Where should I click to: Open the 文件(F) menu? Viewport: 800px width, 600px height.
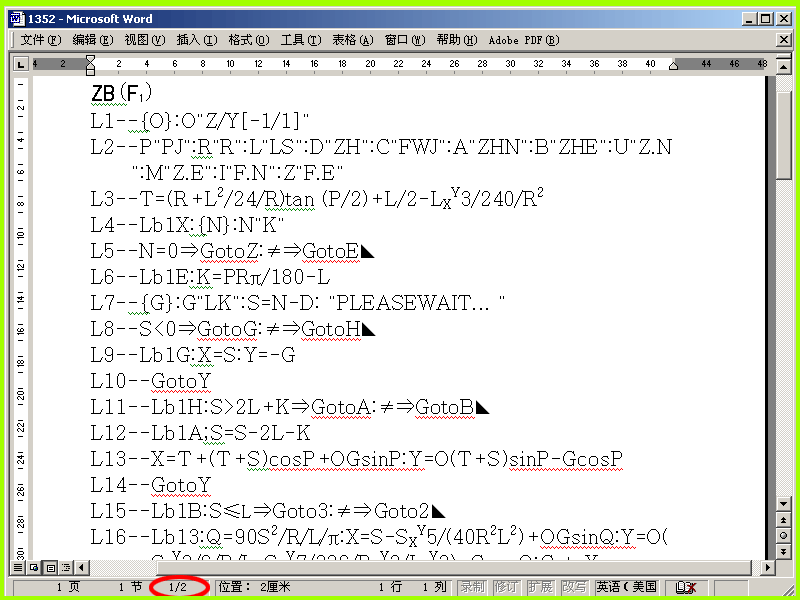40,40
